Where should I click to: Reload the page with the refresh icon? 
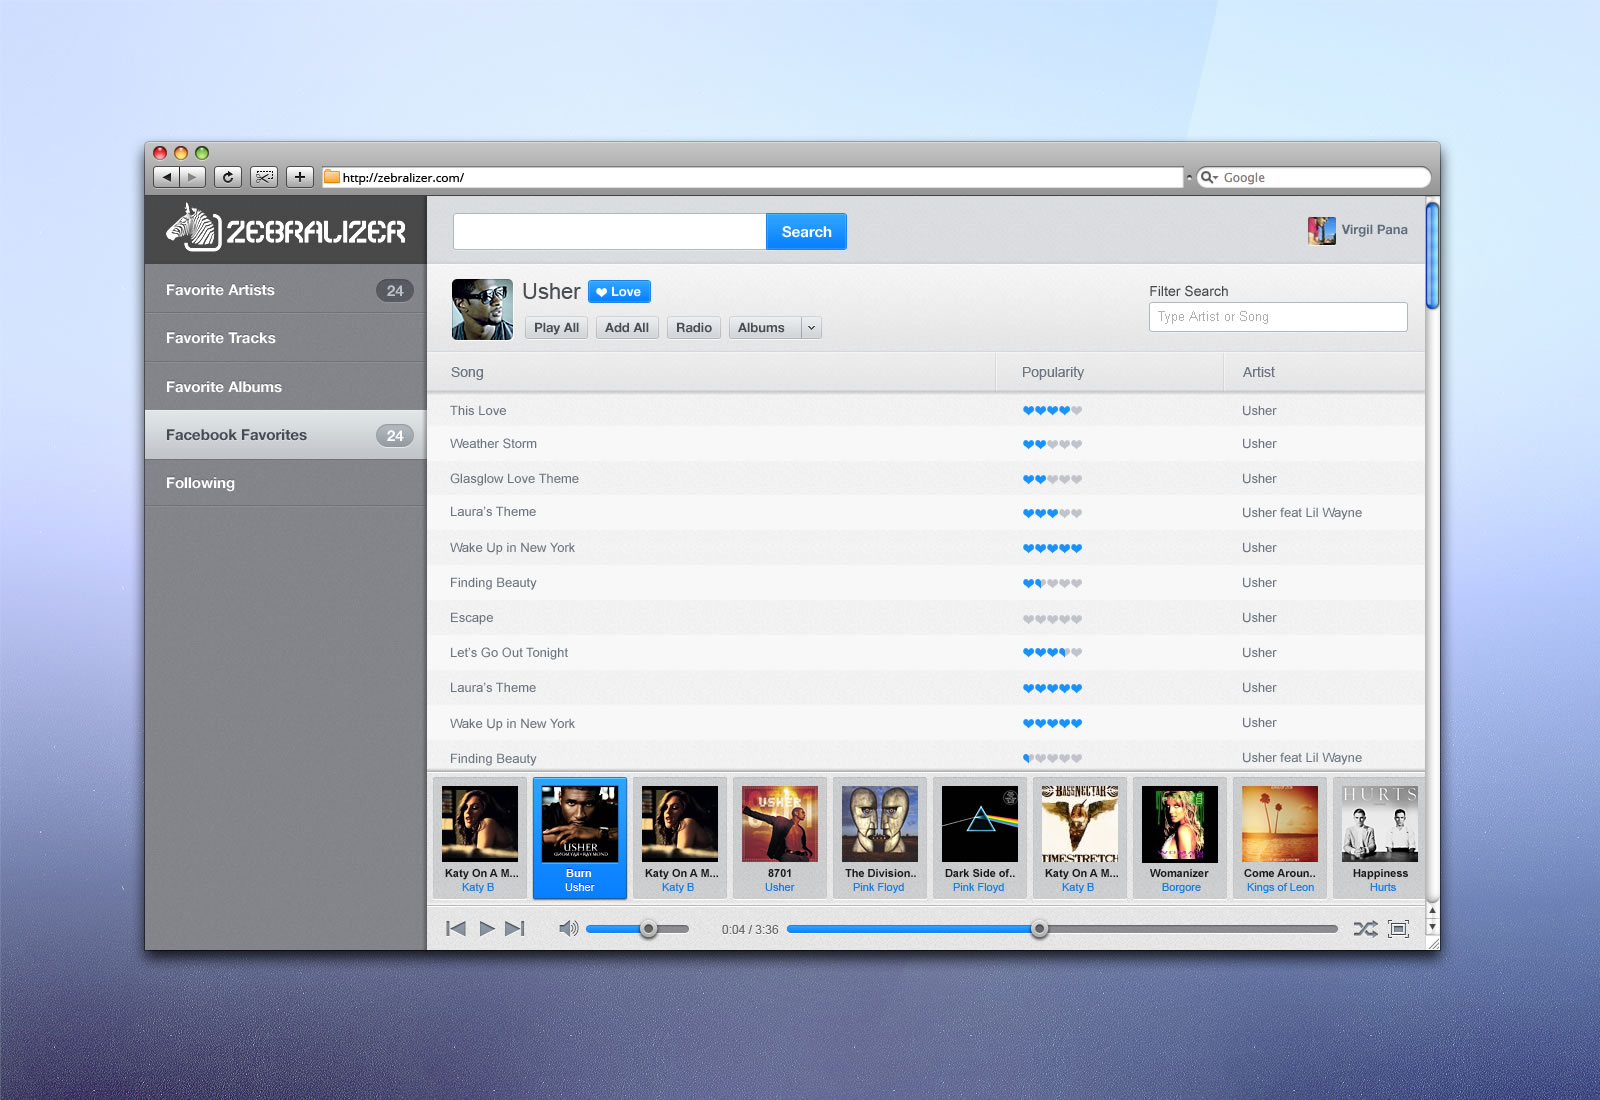tap(228, 177)
